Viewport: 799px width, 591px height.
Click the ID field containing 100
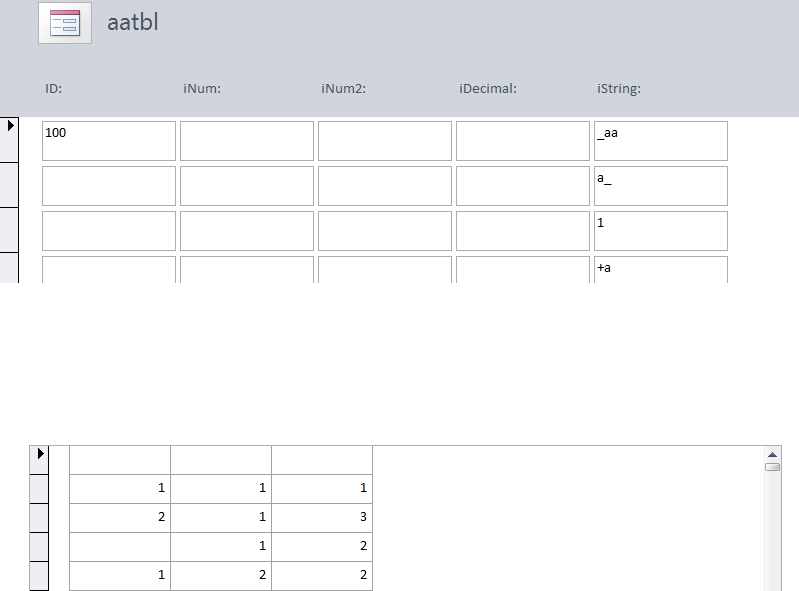108,141
